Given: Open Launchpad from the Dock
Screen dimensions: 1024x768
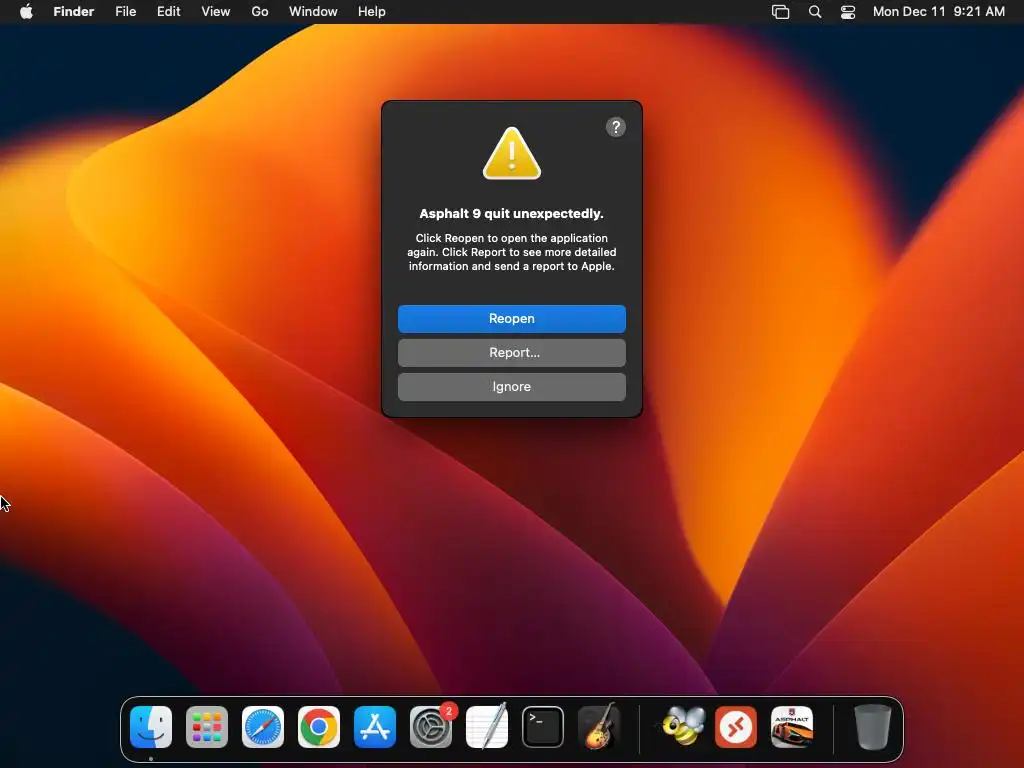Looking at the screenshot, I should pyautogui.click(x=207, y=727).
